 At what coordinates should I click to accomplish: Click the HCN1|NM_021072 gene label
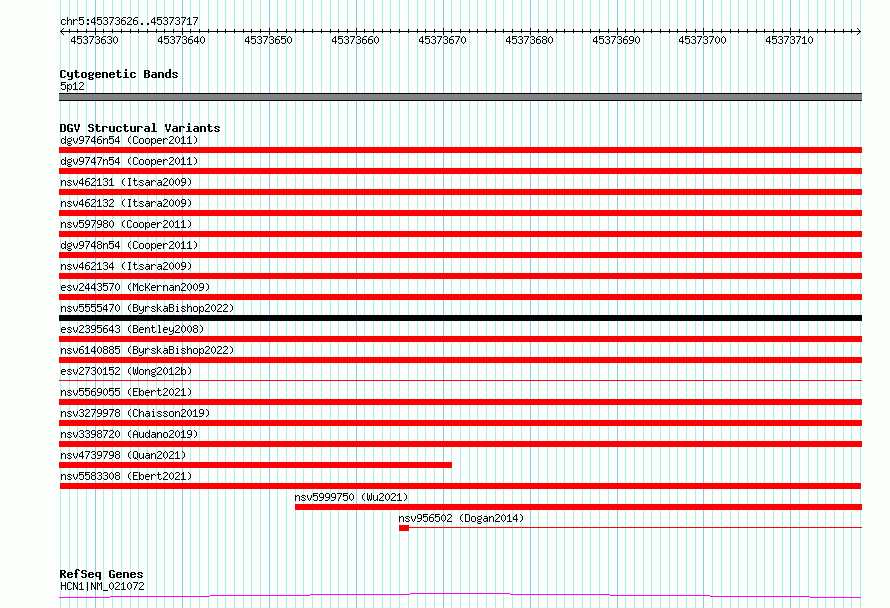102,586
